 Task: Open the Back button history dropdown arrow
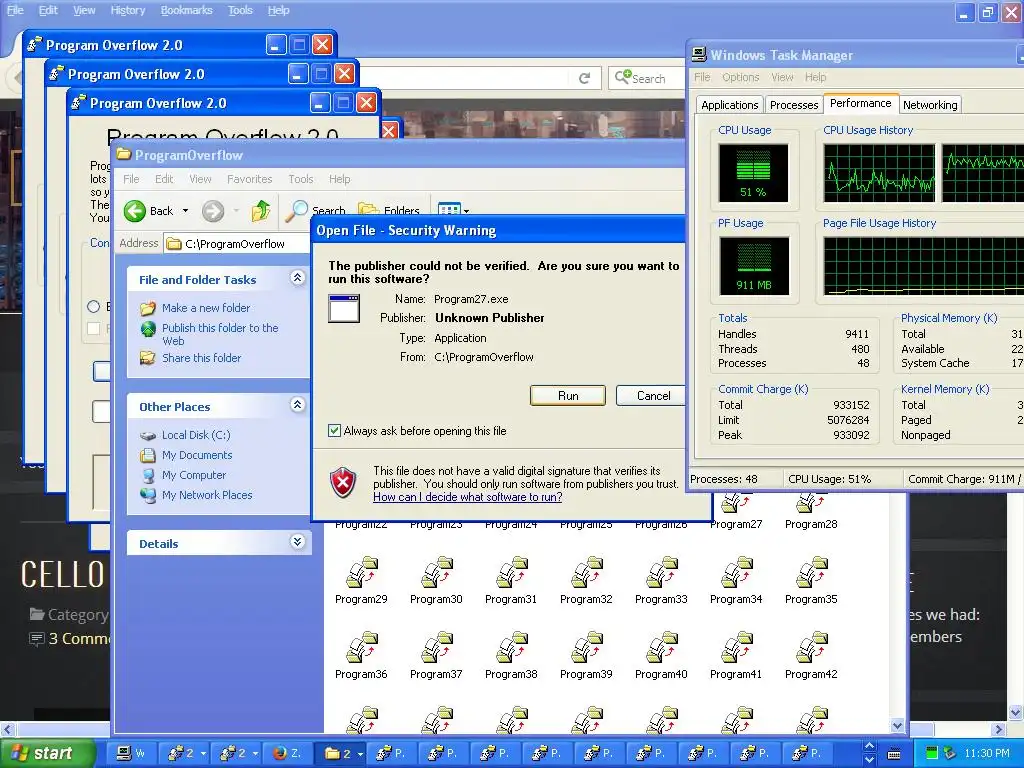coord(185,210)
